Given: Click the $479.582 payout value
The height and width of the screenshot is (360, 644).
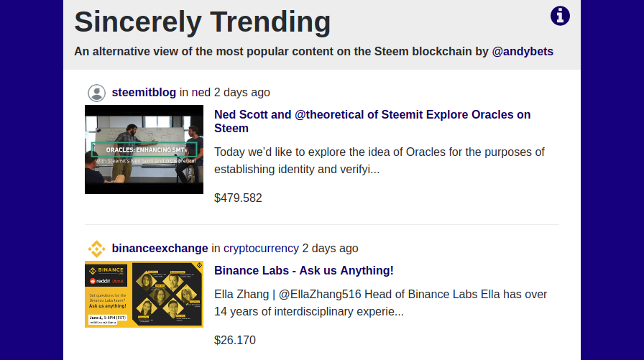Looking at the screenshot, I should (238, 198).
